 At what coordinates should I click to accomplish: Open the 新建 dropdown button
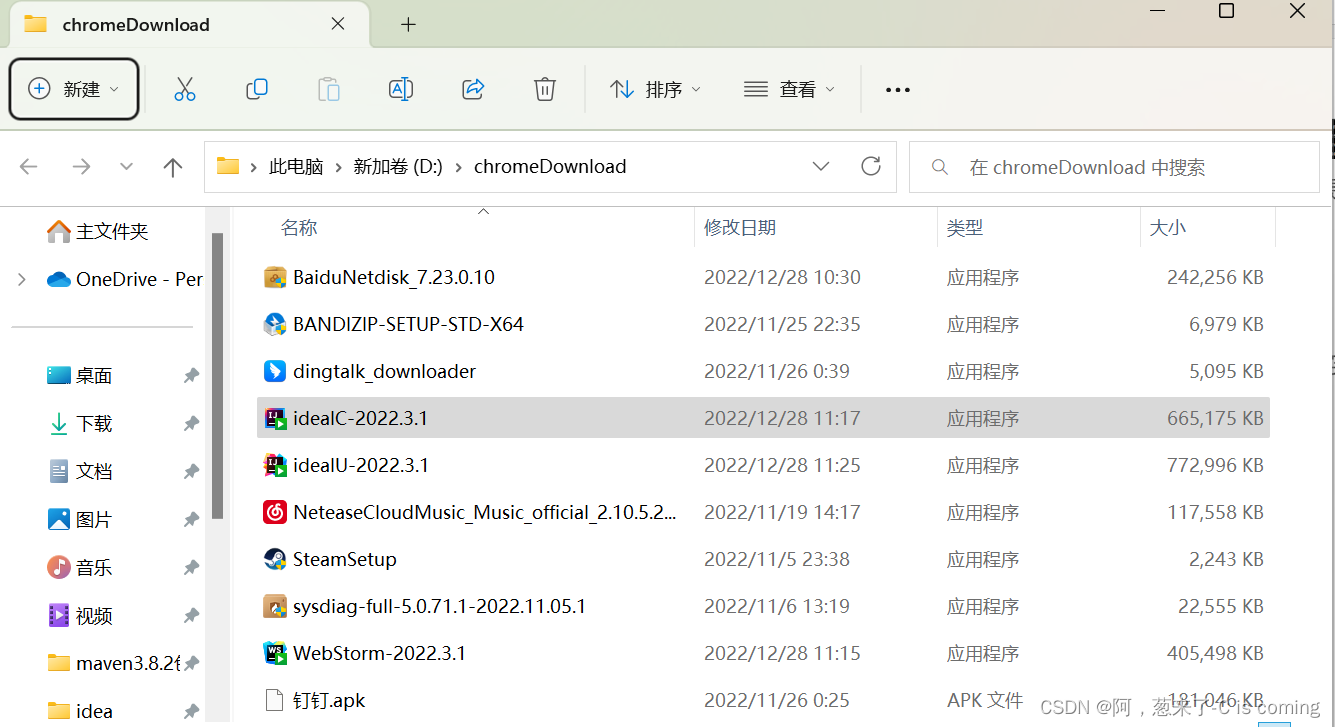coord(74,89)
